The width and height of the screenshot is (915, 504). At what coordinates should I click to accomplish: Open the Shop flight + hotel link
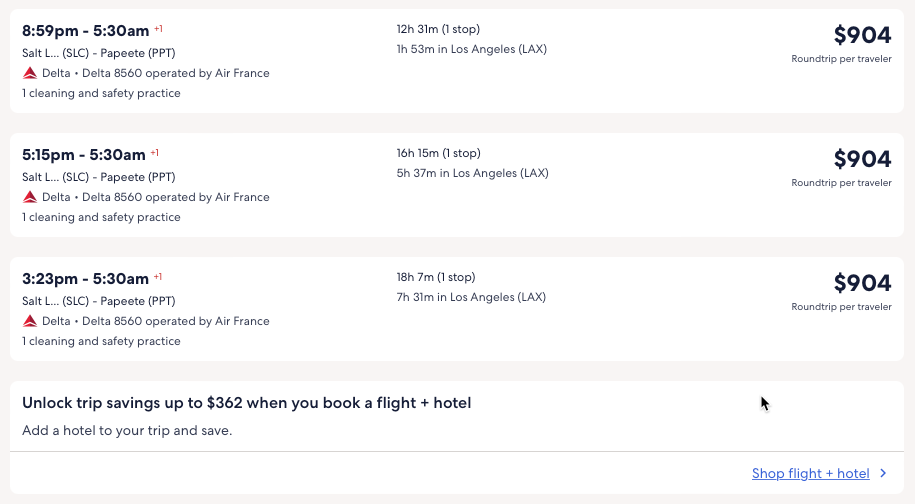pyautogui.click(x=810, y=474)
